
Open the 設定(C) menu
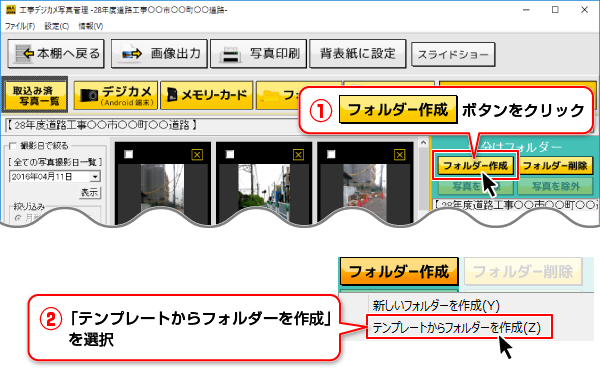[57, 26]
